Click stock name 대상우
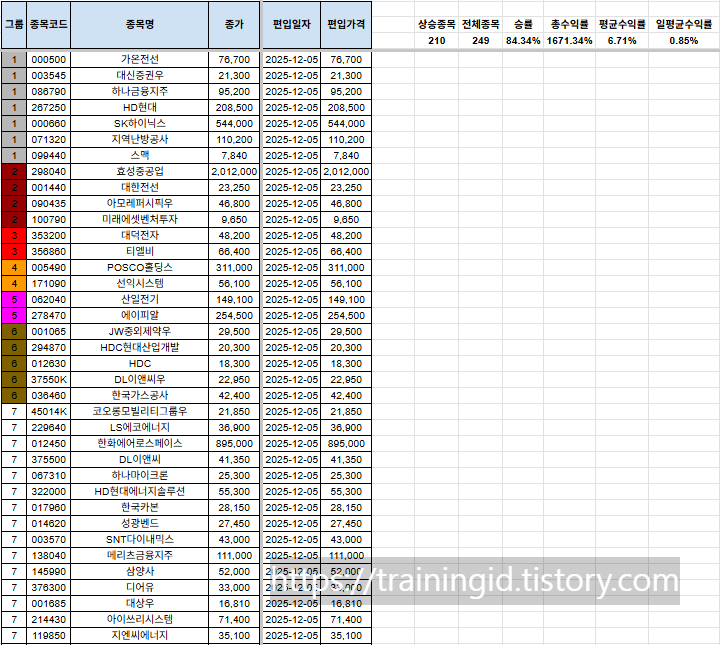 click(x=140, y=604)
